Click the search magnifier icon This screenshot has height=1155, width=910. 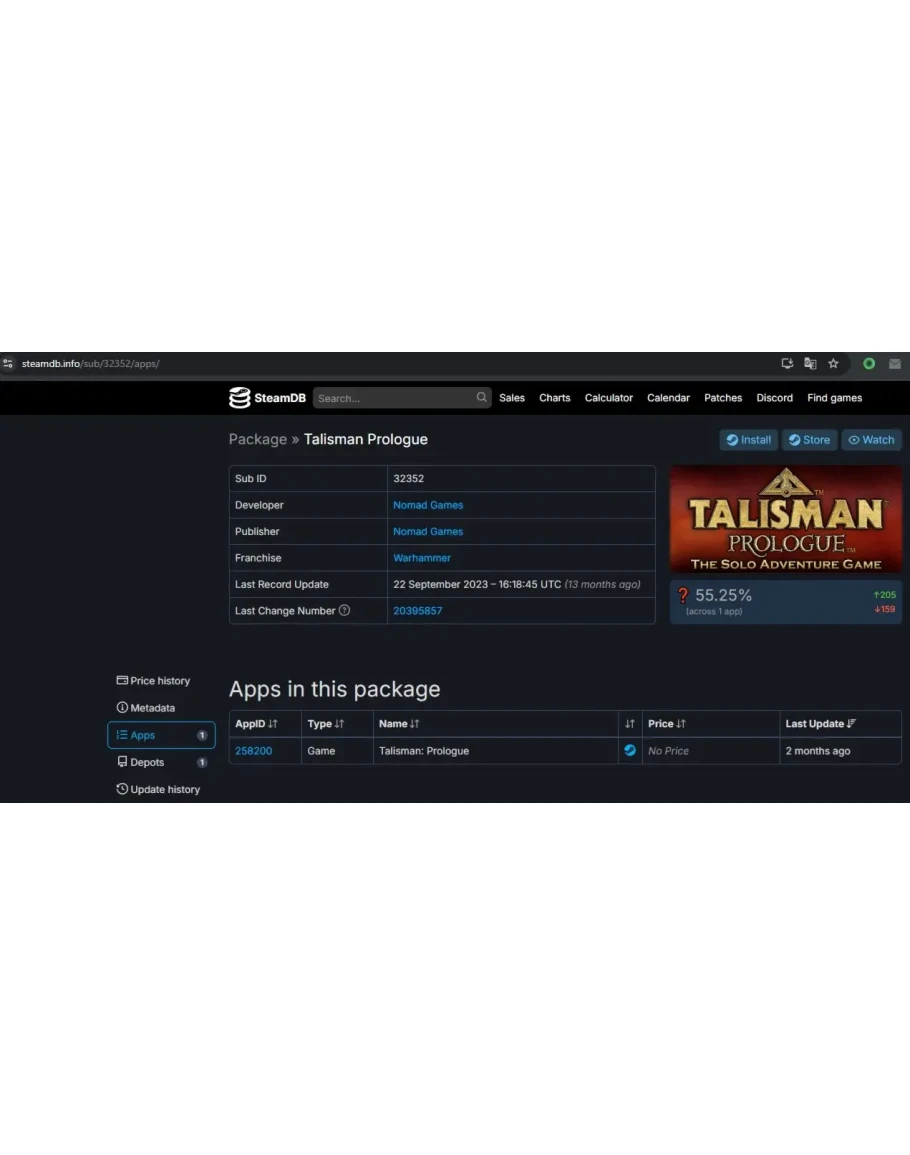tap(481, 397)
